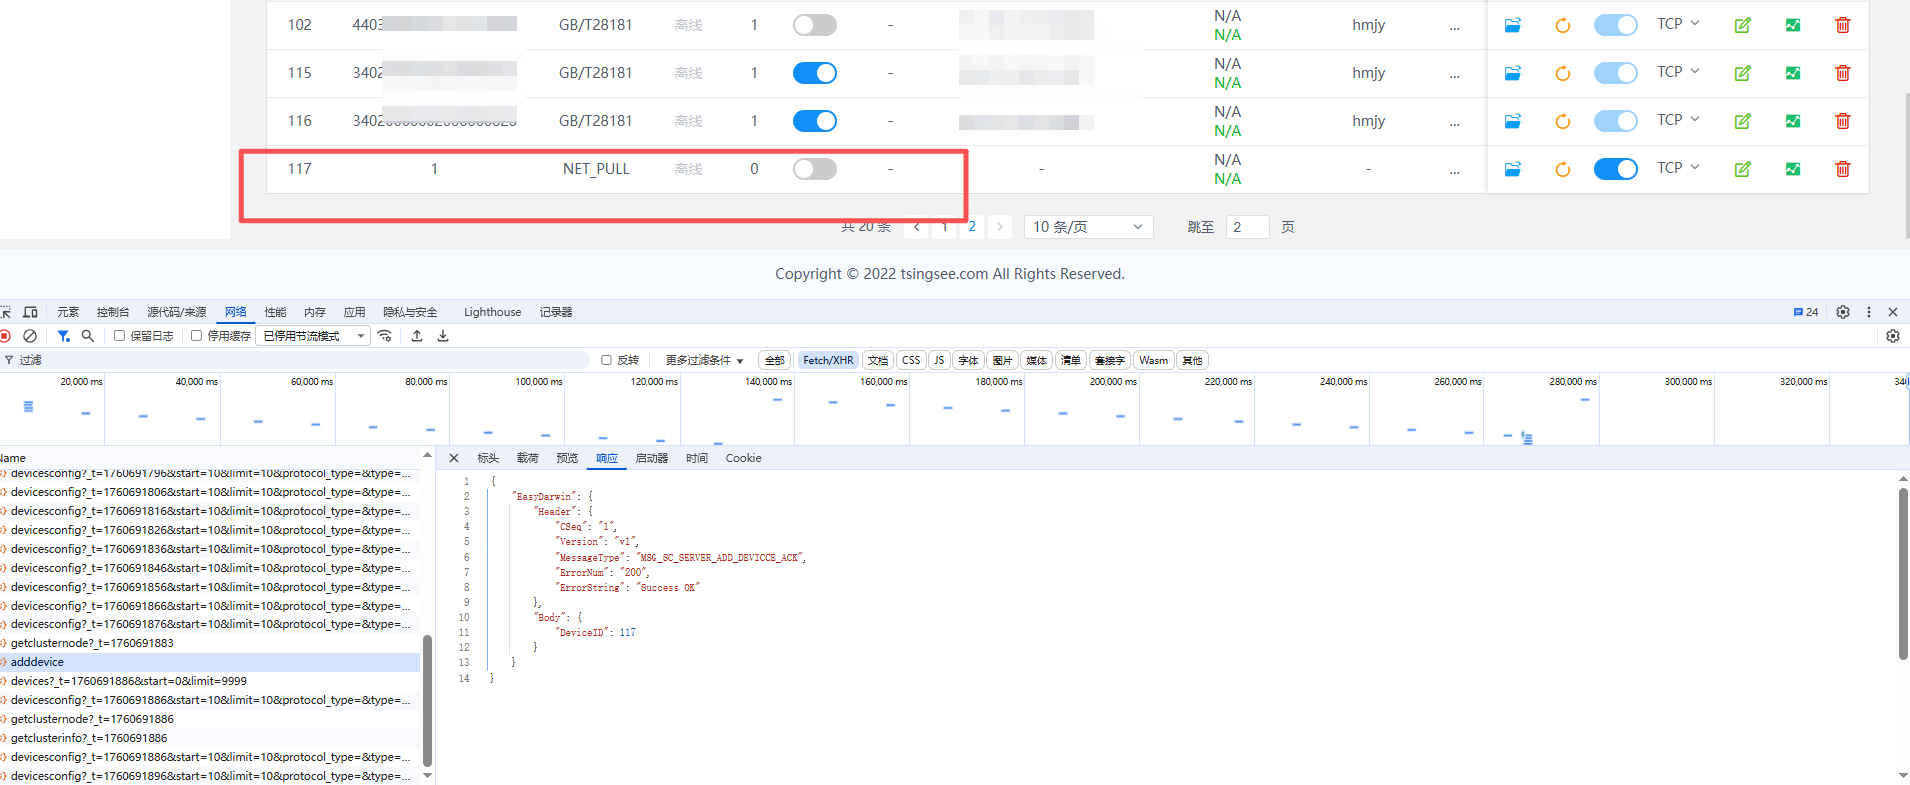The width and height of the screenshot is (1910, 785).
Task: Clear the network log in DevTools
Action: (x=30, y=336)
